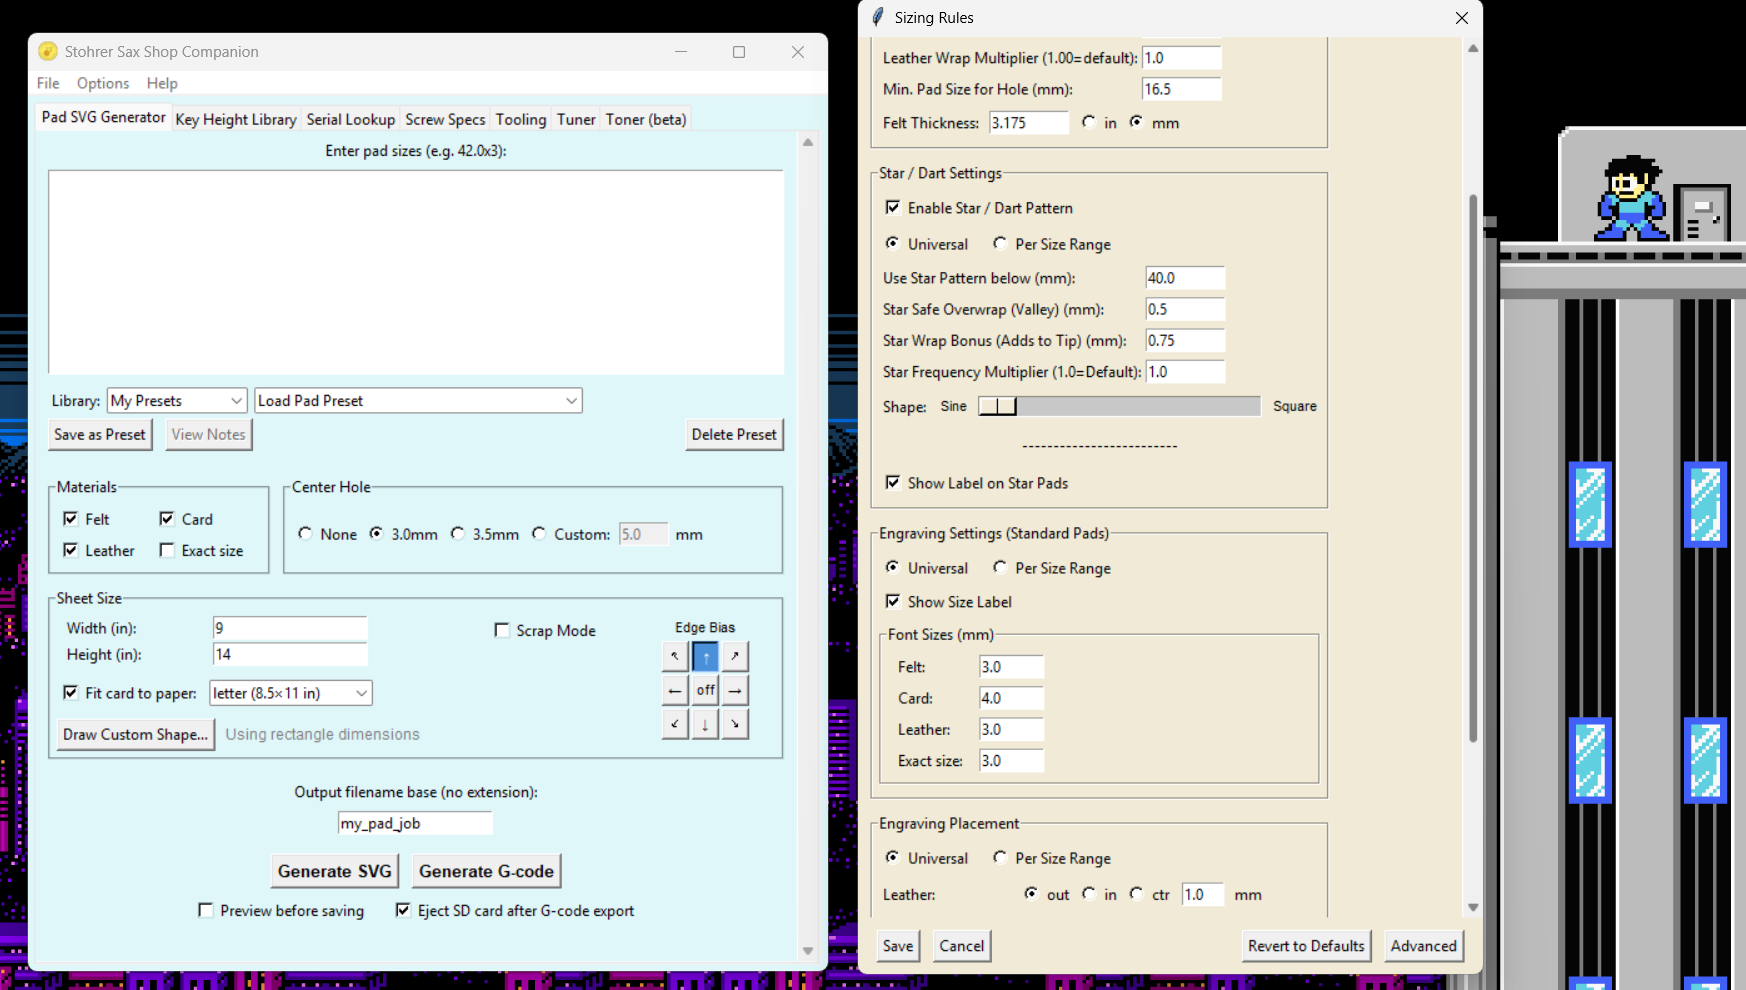
Task: Enable the Scrap Mode checkbox
Action: (x=502, y=630)
